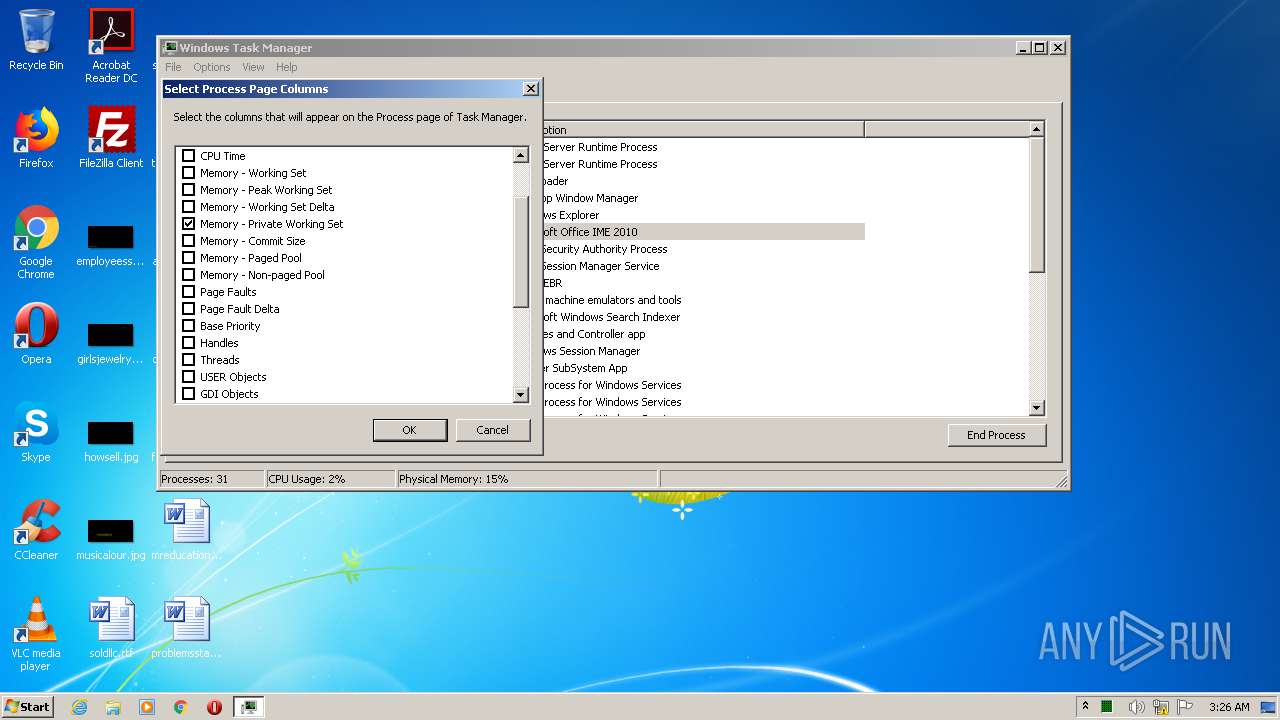
Task: Open the Opera desktop shortcut
Action: [x=36, y=334]
